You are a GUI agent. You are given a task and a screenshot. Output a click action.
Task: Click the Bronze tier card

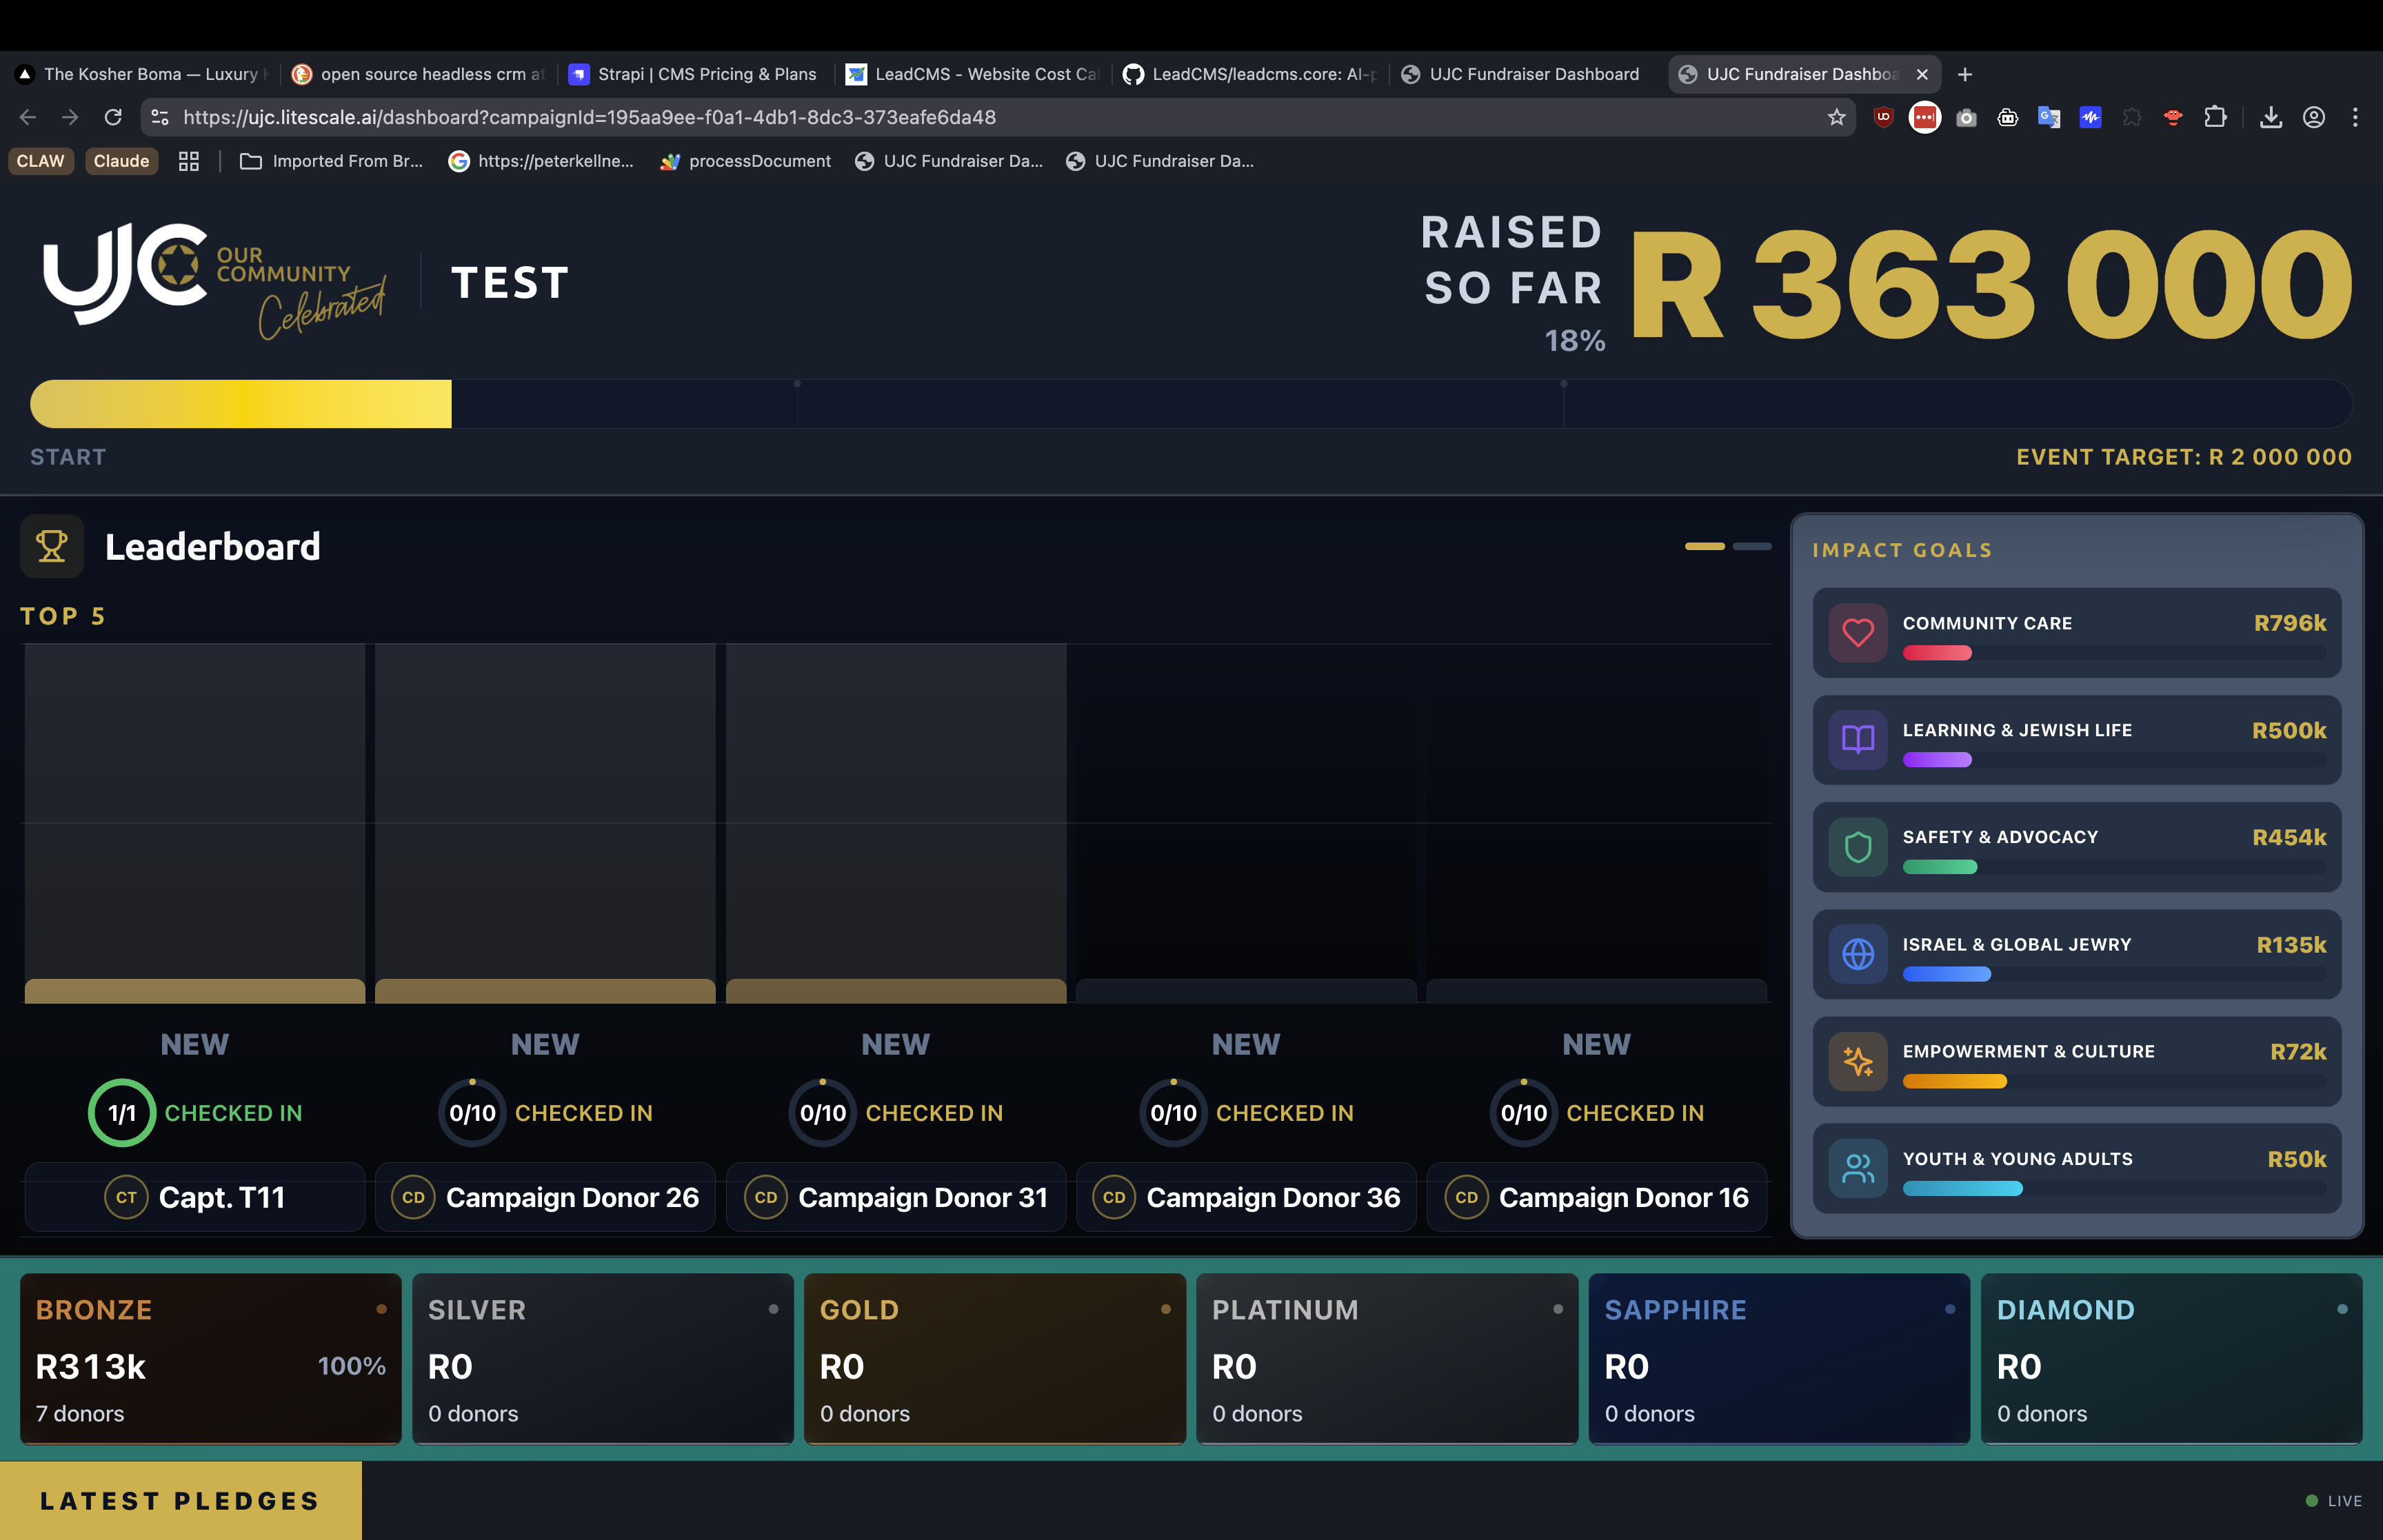pos(210,1359)
